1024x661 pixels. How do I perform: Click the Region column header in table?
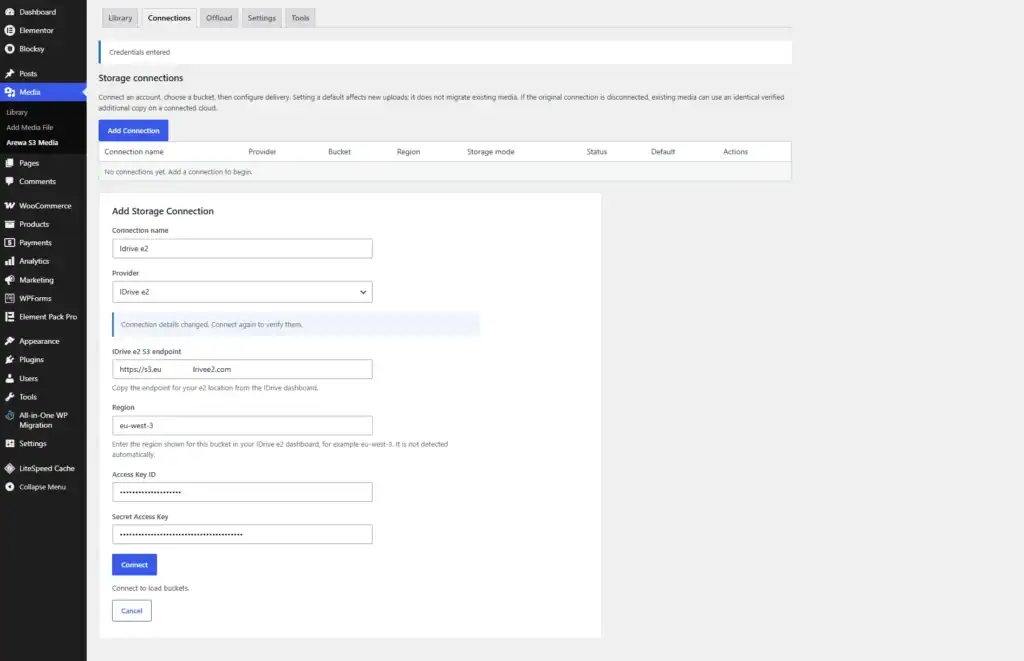(408, 152)
